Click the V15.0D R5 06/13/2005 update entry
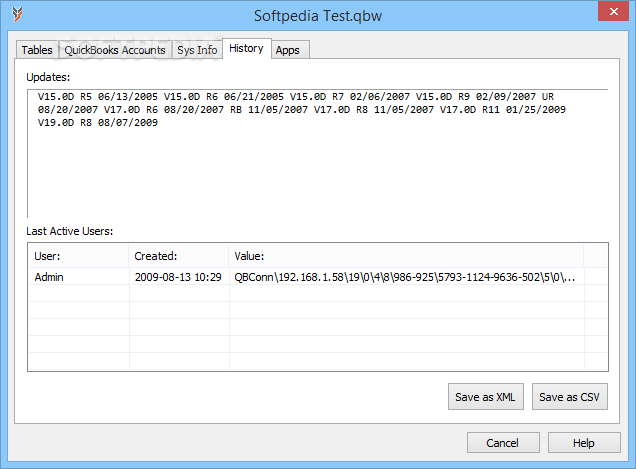636x469 pixels. coord(98,97)
